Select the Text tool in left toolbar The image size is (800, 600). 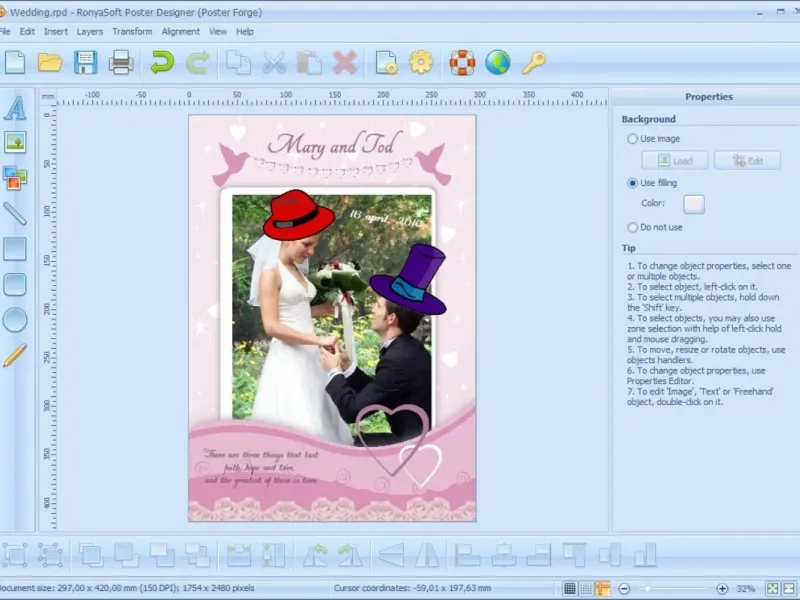pyautogui.click(x=15, y=108)
